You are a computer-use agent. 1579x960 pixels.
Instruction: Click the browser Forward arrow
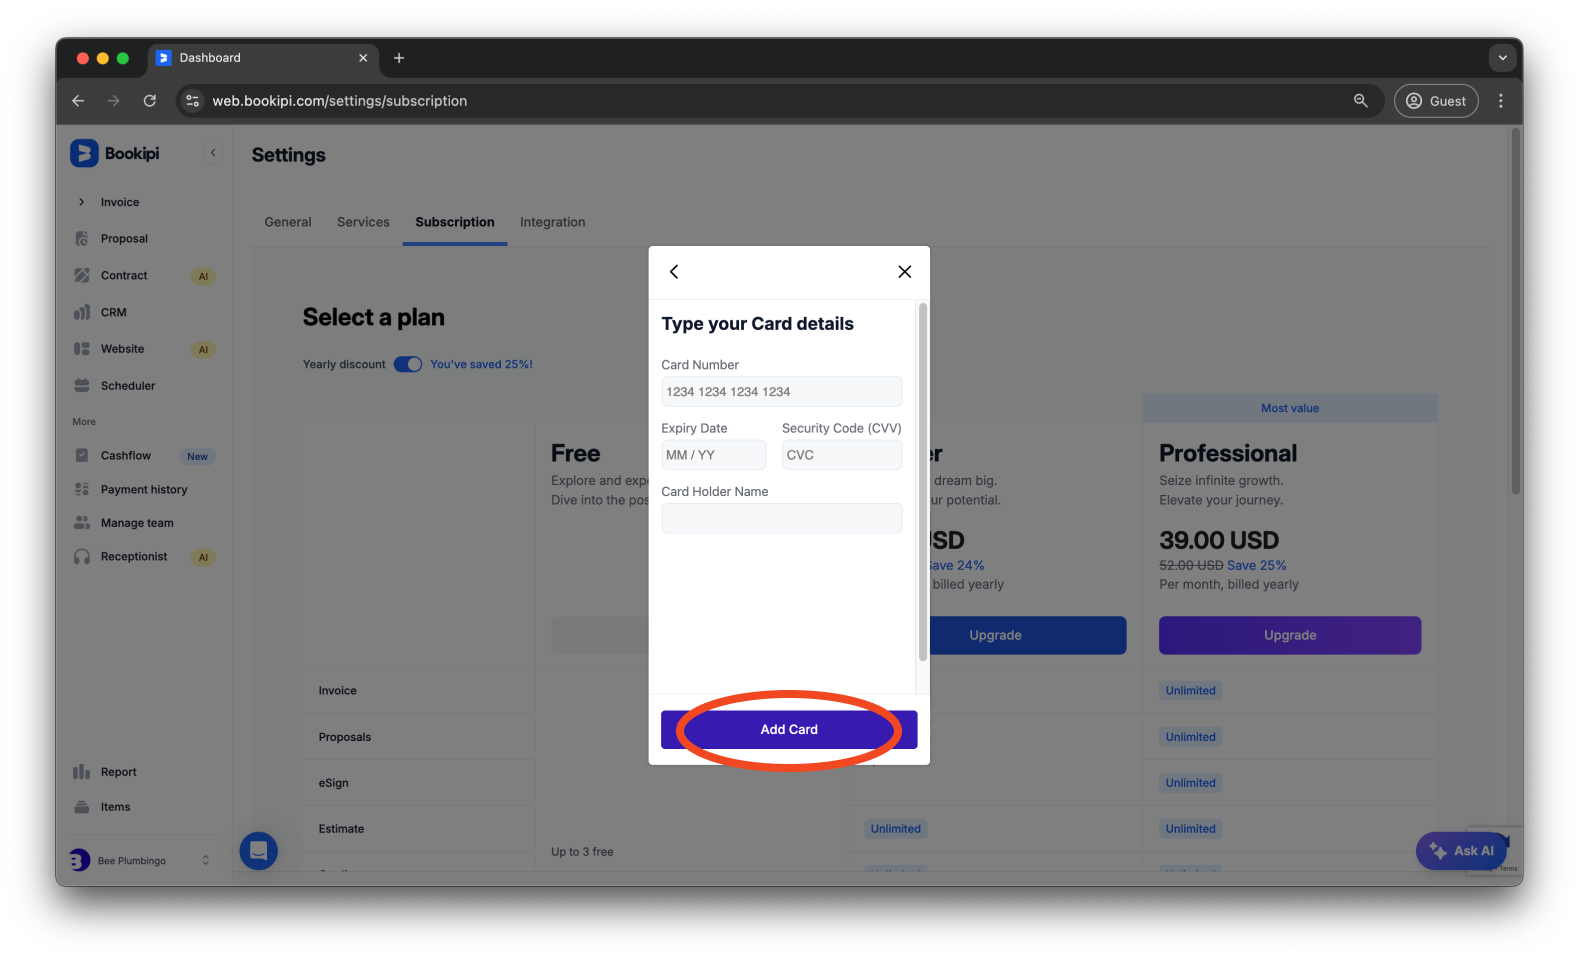tap(114, 101)
